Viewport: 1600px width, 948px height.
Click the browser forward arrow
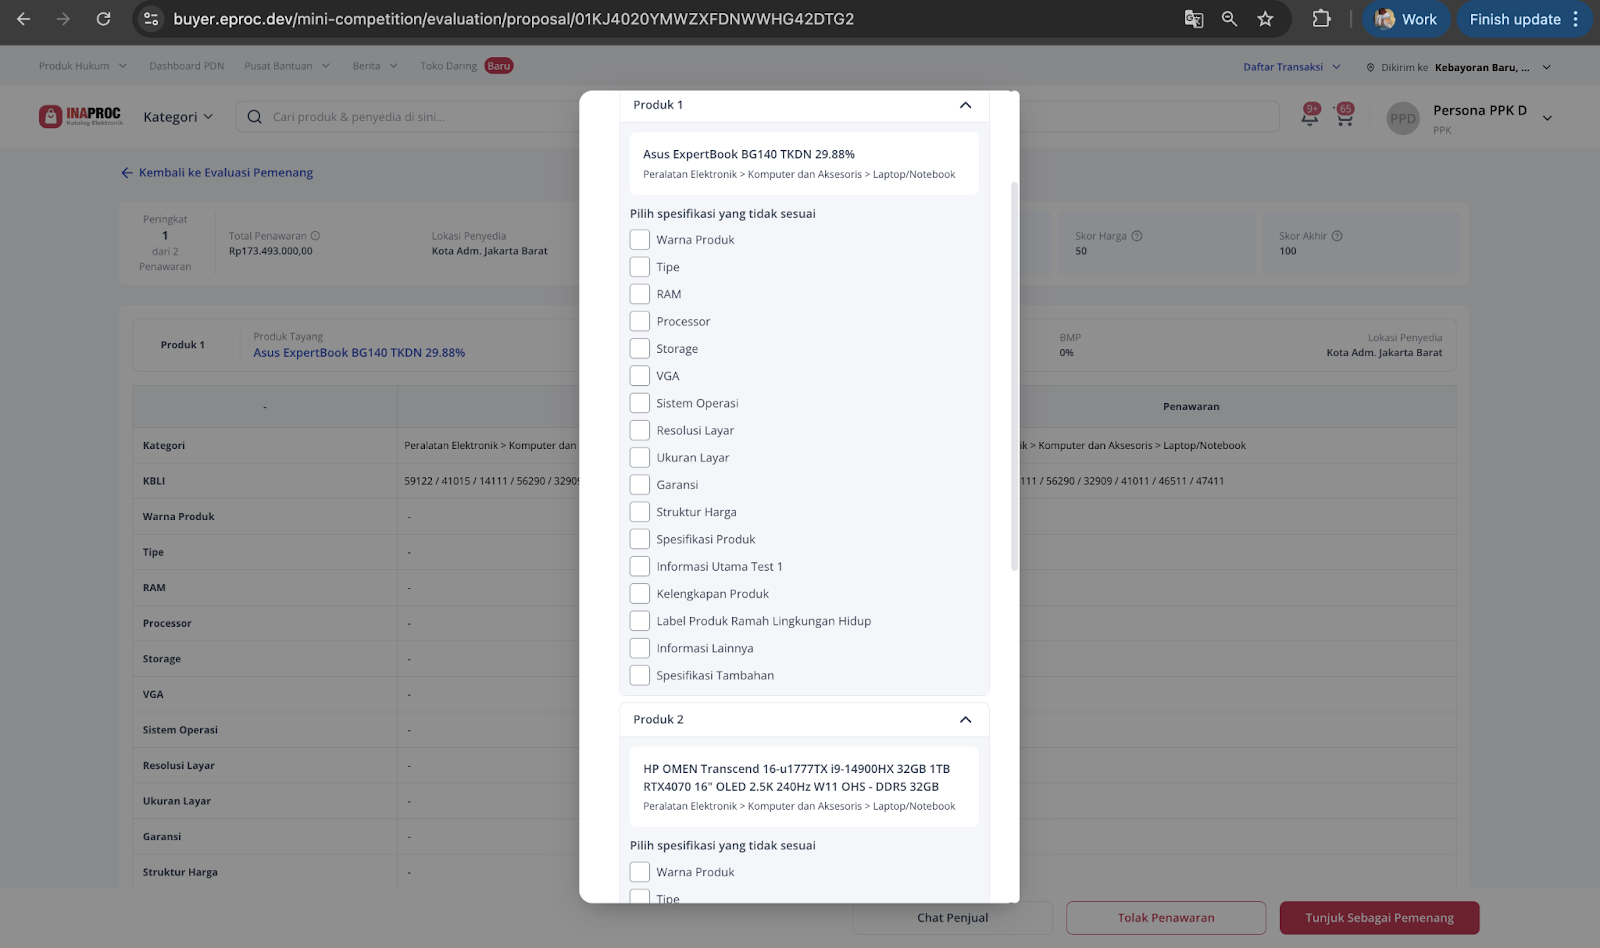click(63, 19)
